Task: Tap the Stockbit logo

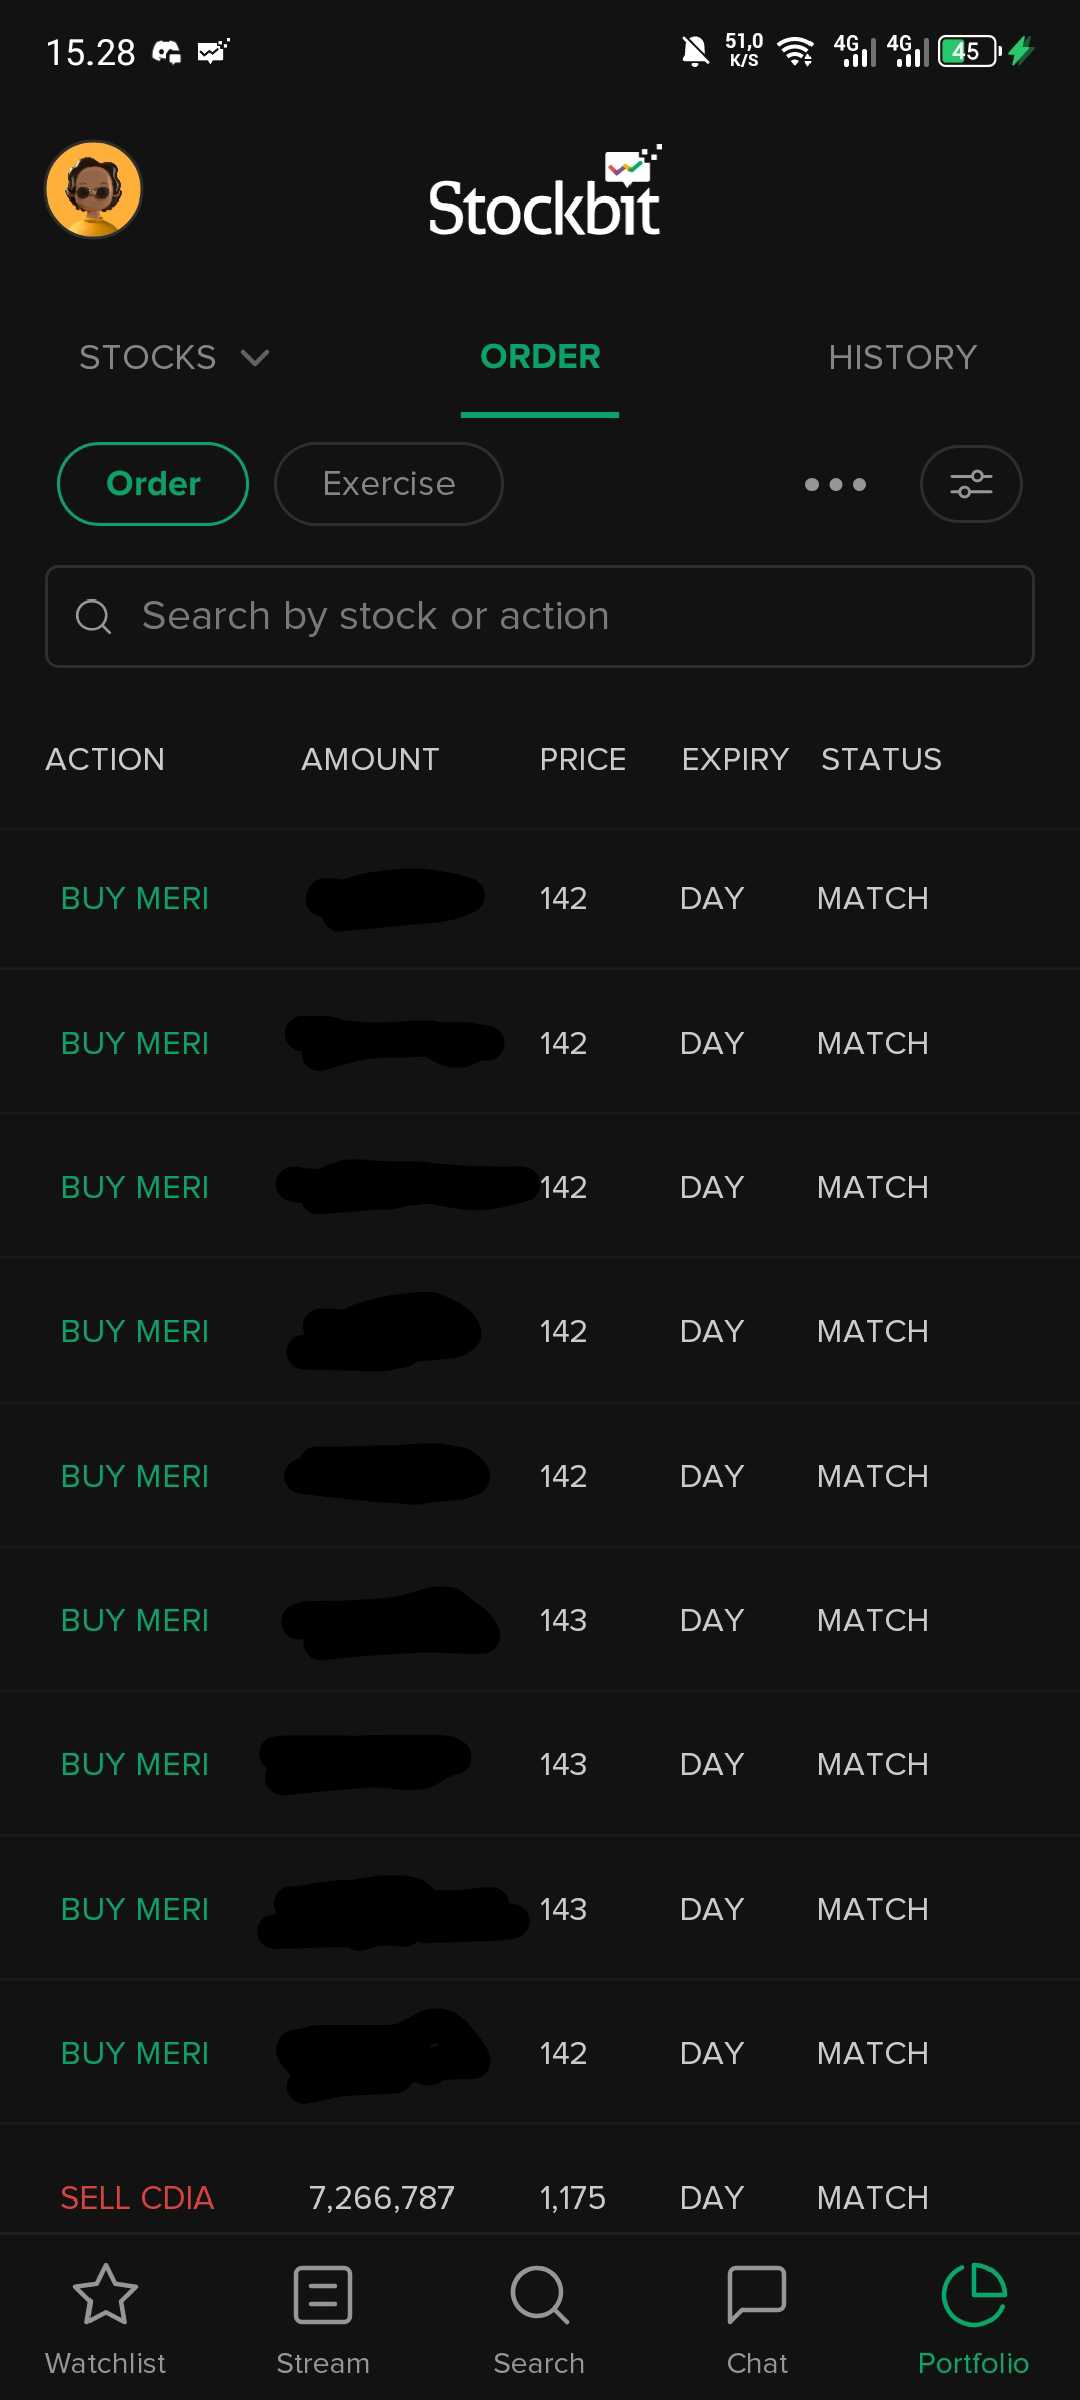Action: tap(544, 197)
